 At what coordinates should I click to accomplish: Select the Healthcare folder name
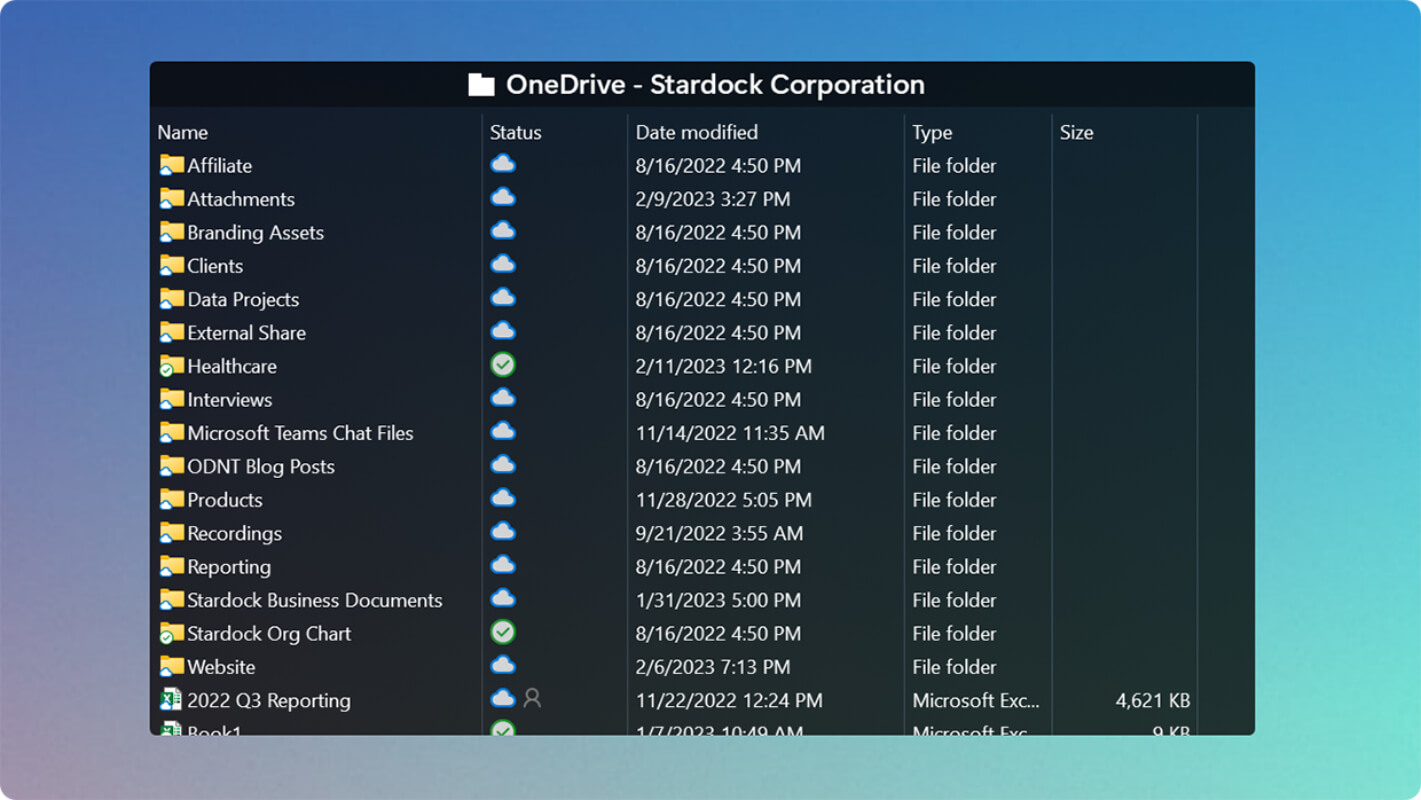pos(232,366)
